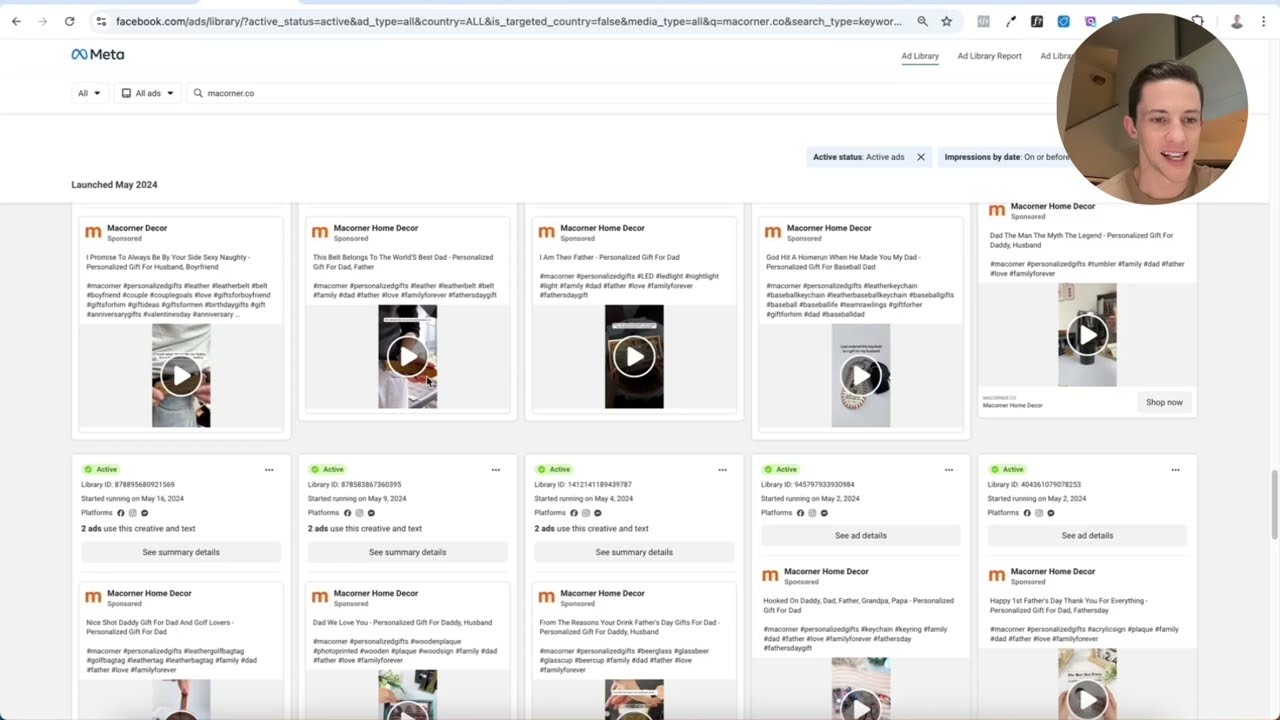Click Macorner Decor advertiser name on naughty ad

click(x=137, y=228)
